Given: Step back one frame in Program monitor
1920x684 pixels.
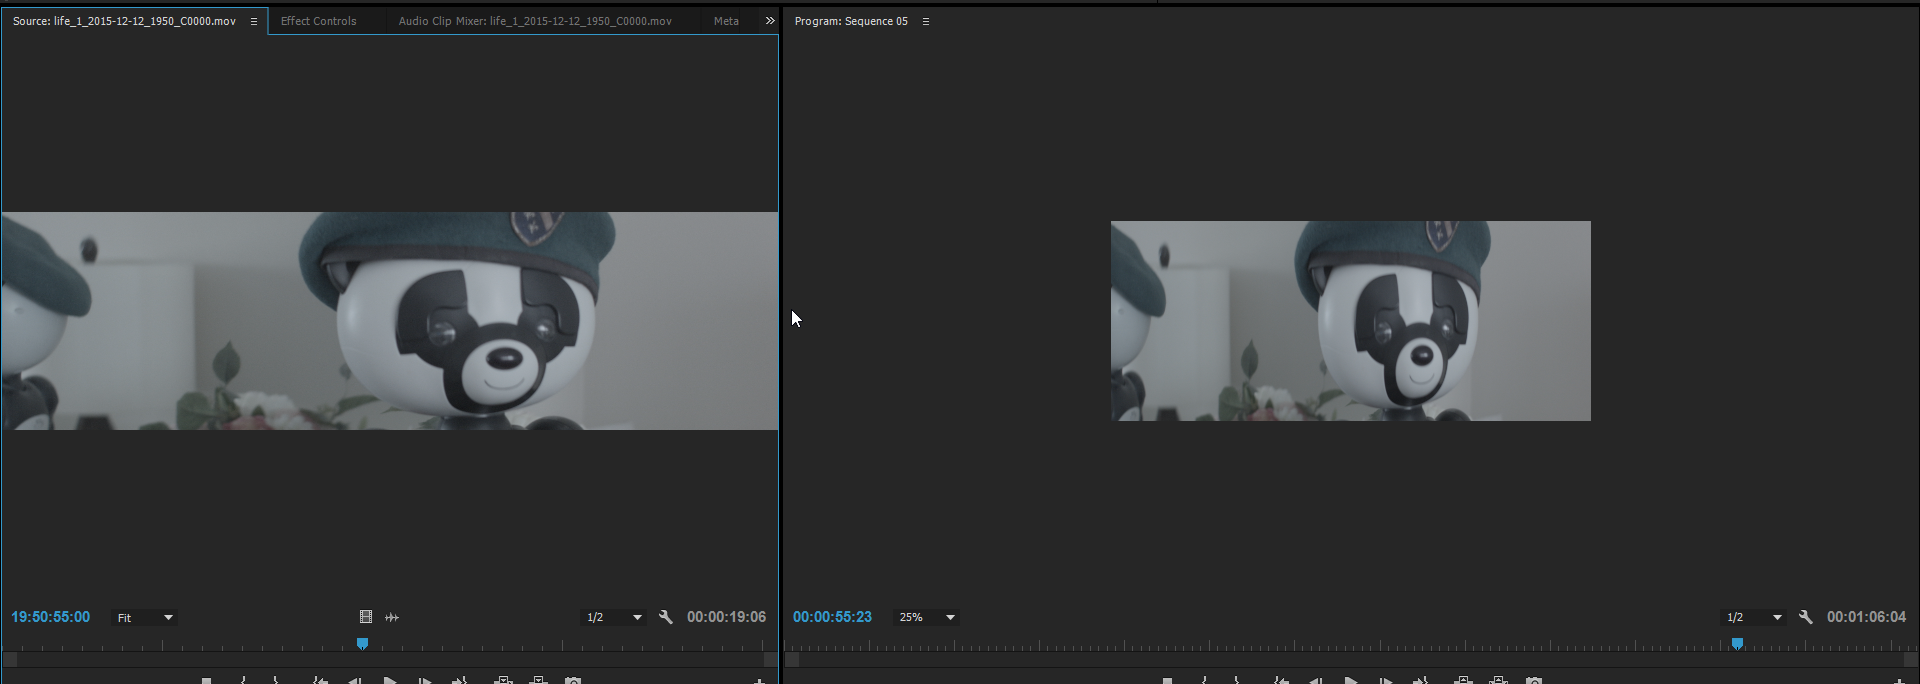Looking at the screenshot, I should [1316, 680].
